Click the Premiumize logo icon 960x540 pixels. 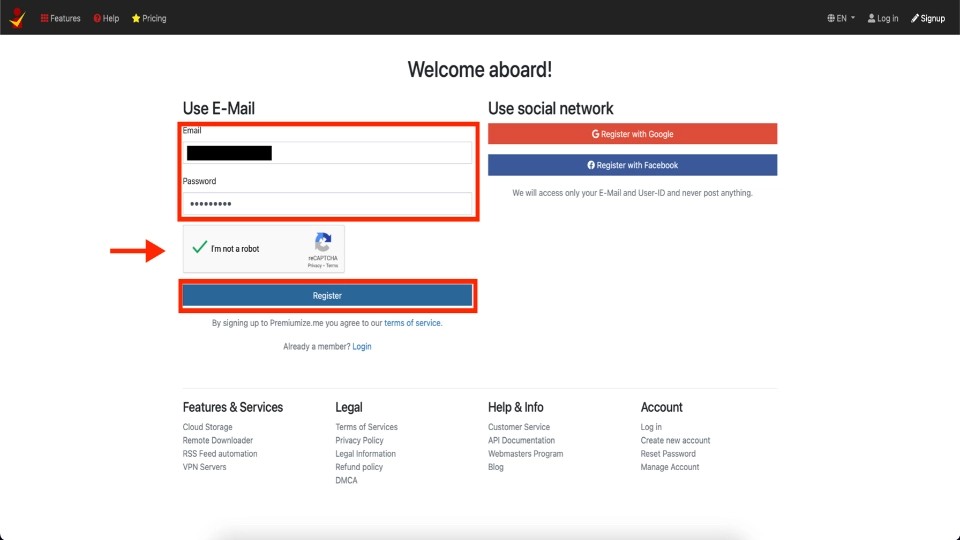click(18, 18)
